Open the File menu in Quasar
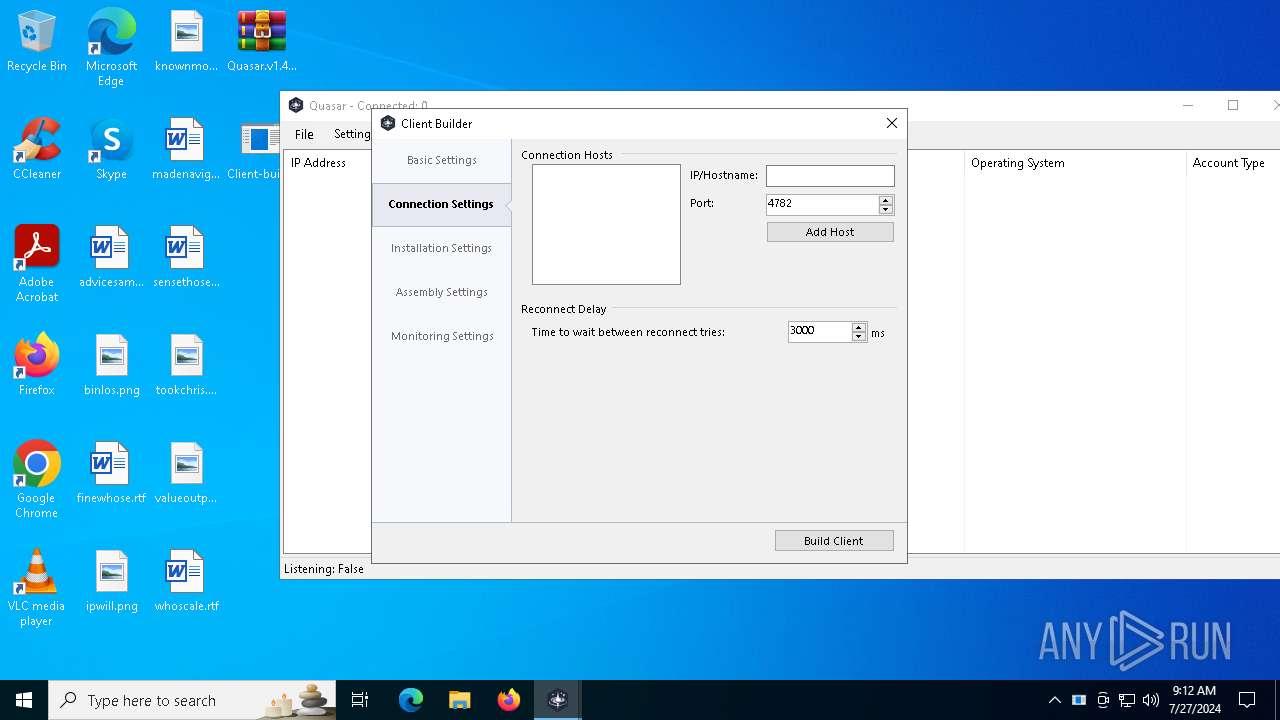The image size is (1280, 720). 304,134
